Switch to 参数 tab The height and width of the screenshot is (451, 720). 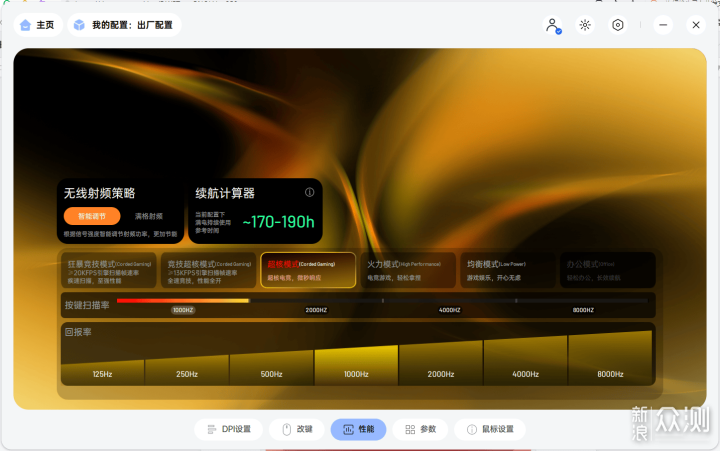point(420,429)
